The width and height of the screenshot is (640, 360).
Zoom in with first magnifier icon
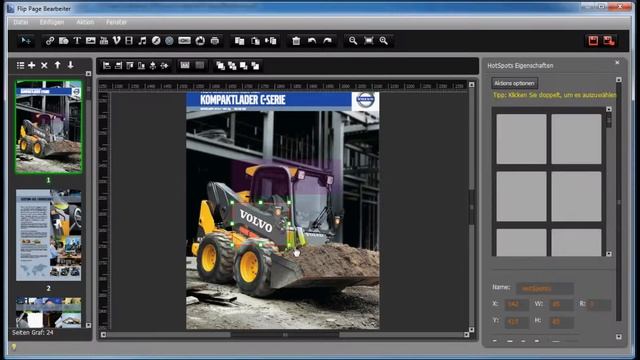point(353,40)
